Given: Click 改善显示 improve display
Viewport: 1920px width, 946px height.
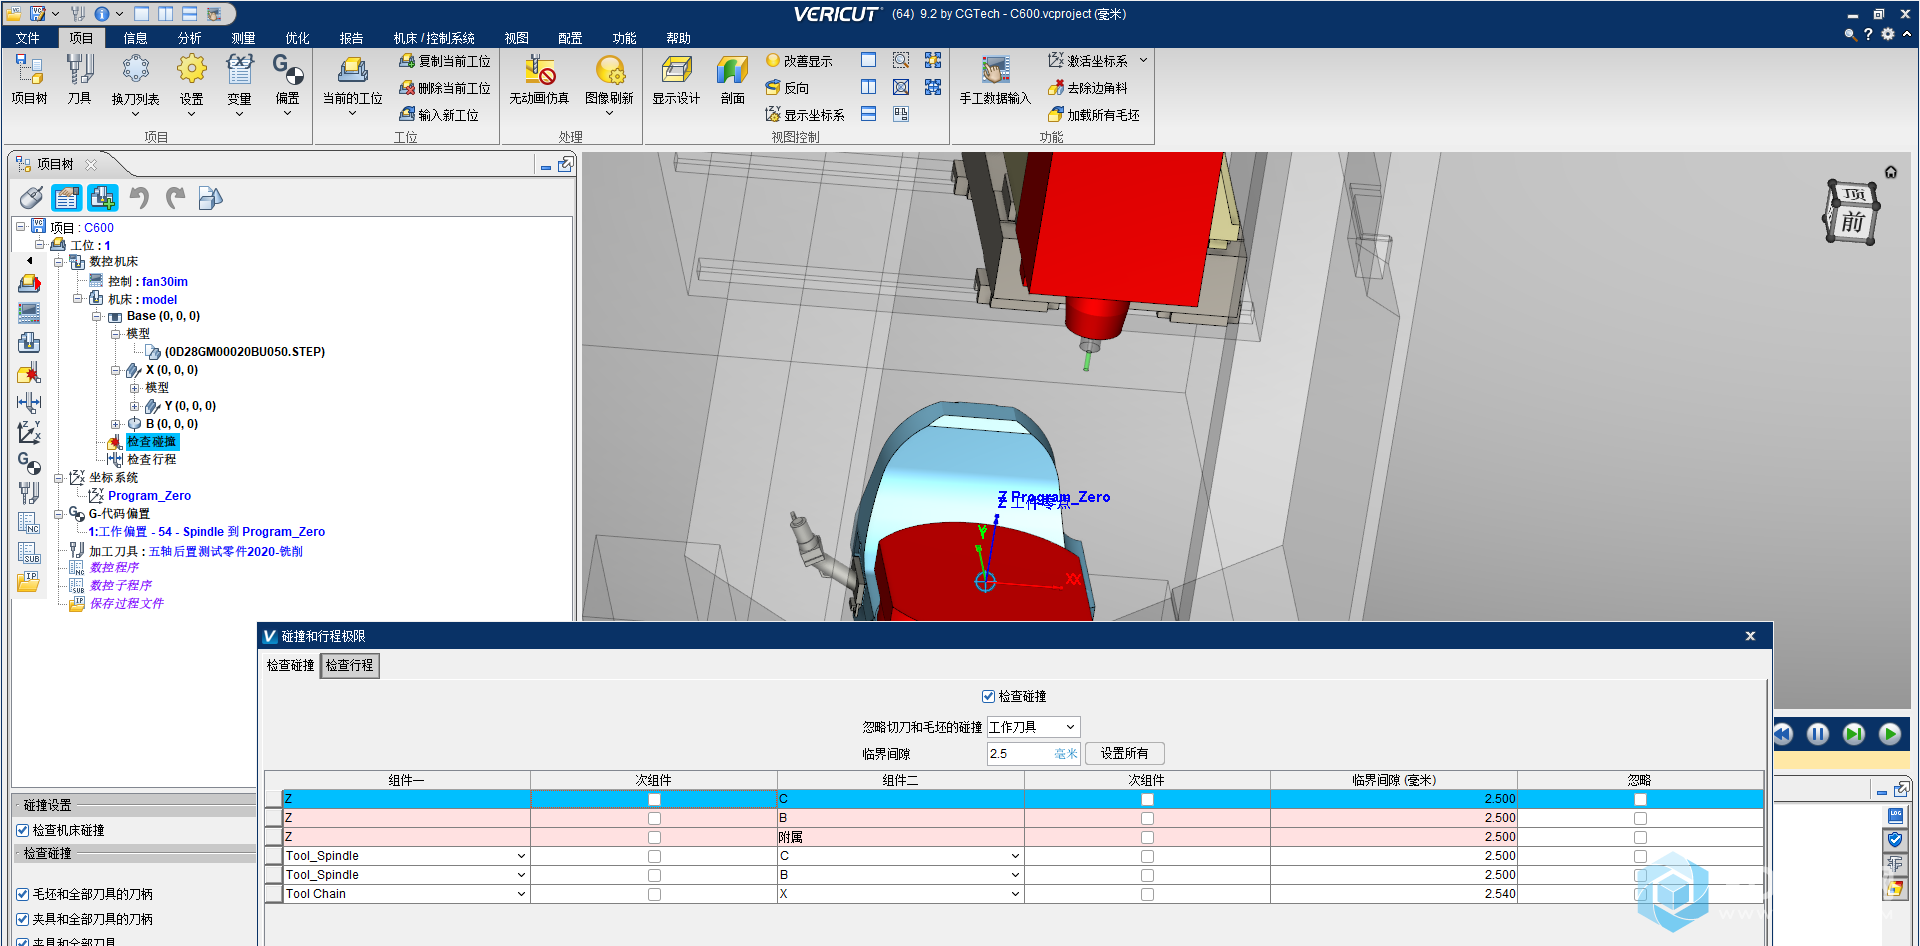Looking at the screenshot, I should 799,61.
